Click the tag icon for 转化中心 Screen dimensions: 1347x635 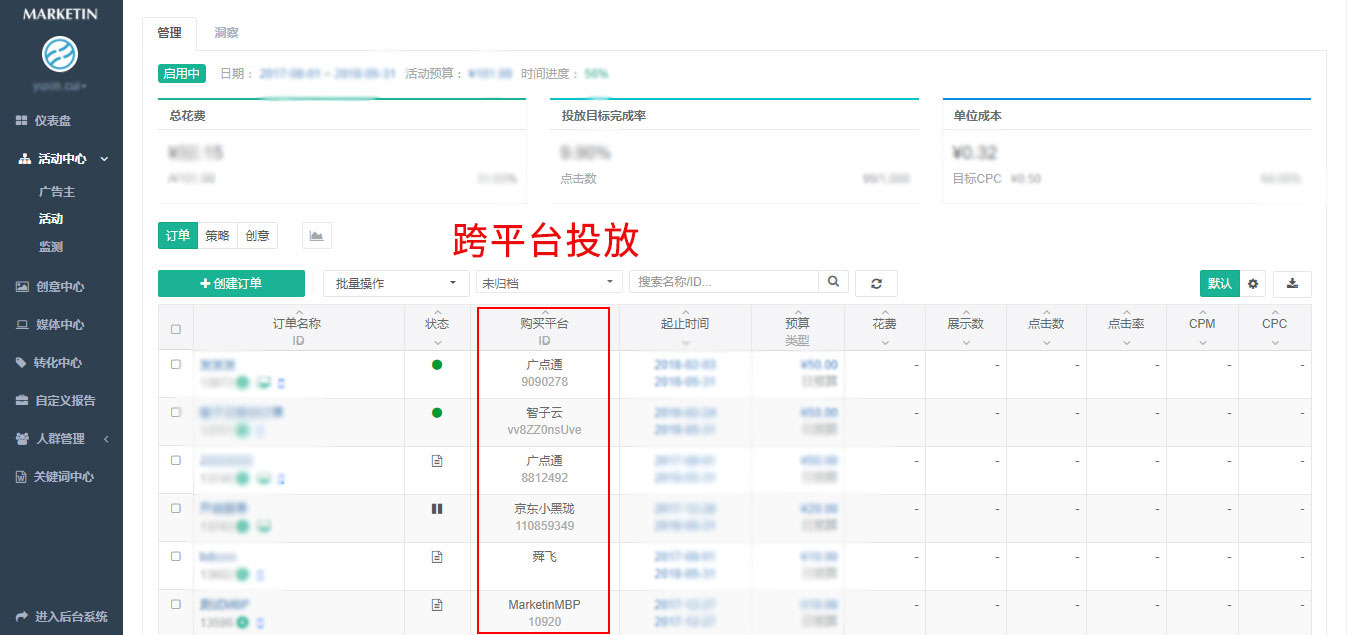click(x=22, y=363)
